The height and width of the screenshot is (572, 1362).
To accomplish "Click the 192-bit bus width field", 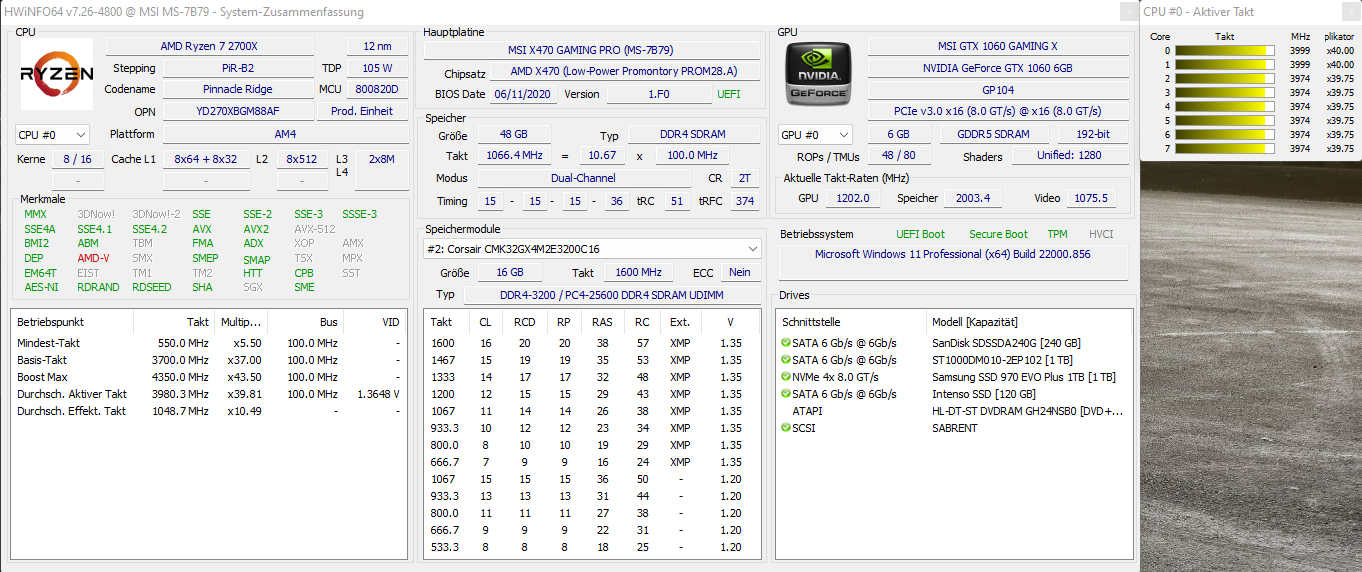I will [1093, 135].
